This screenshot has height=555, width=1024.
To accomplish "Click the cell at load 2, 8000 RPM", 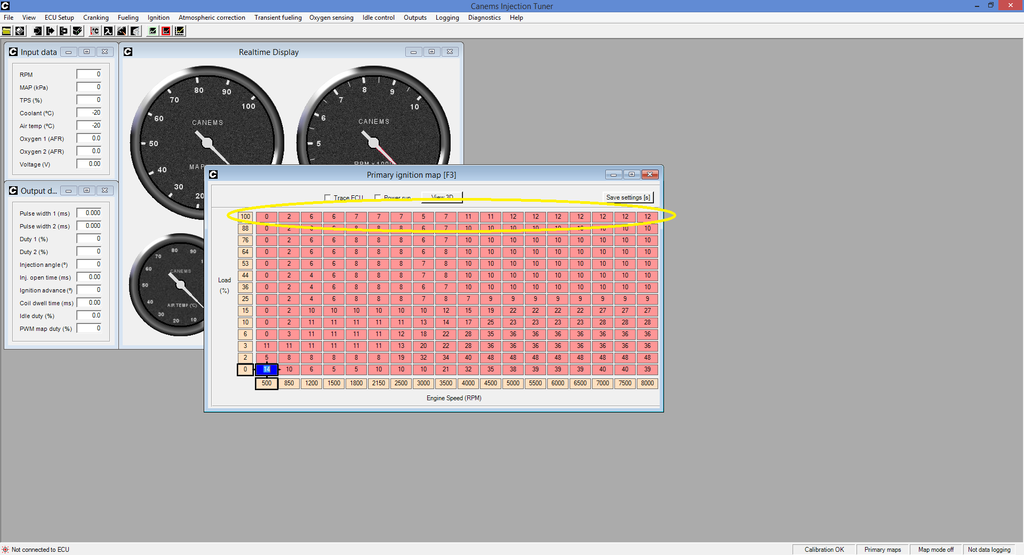I will 647,358.
